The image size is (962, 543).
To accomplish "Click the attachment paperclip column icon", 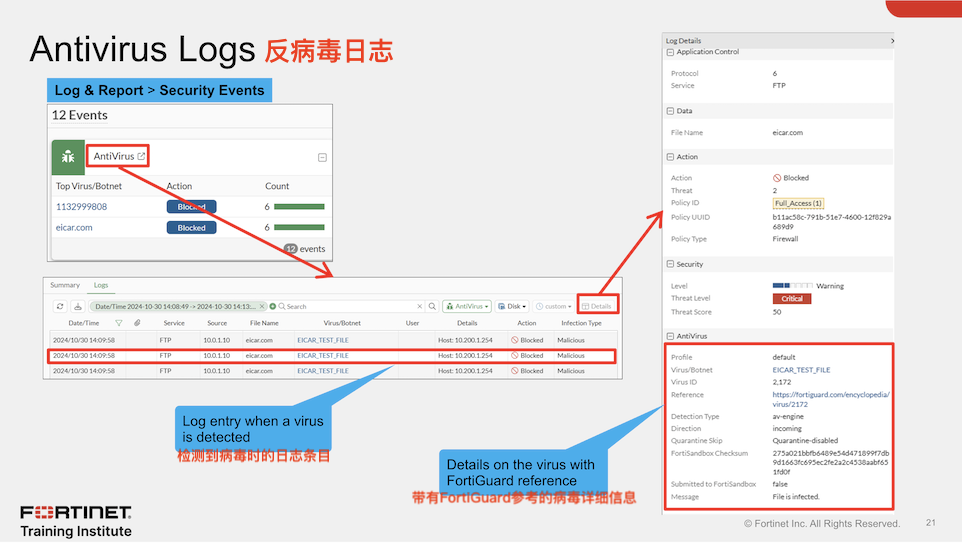I will tap(137, 323).
